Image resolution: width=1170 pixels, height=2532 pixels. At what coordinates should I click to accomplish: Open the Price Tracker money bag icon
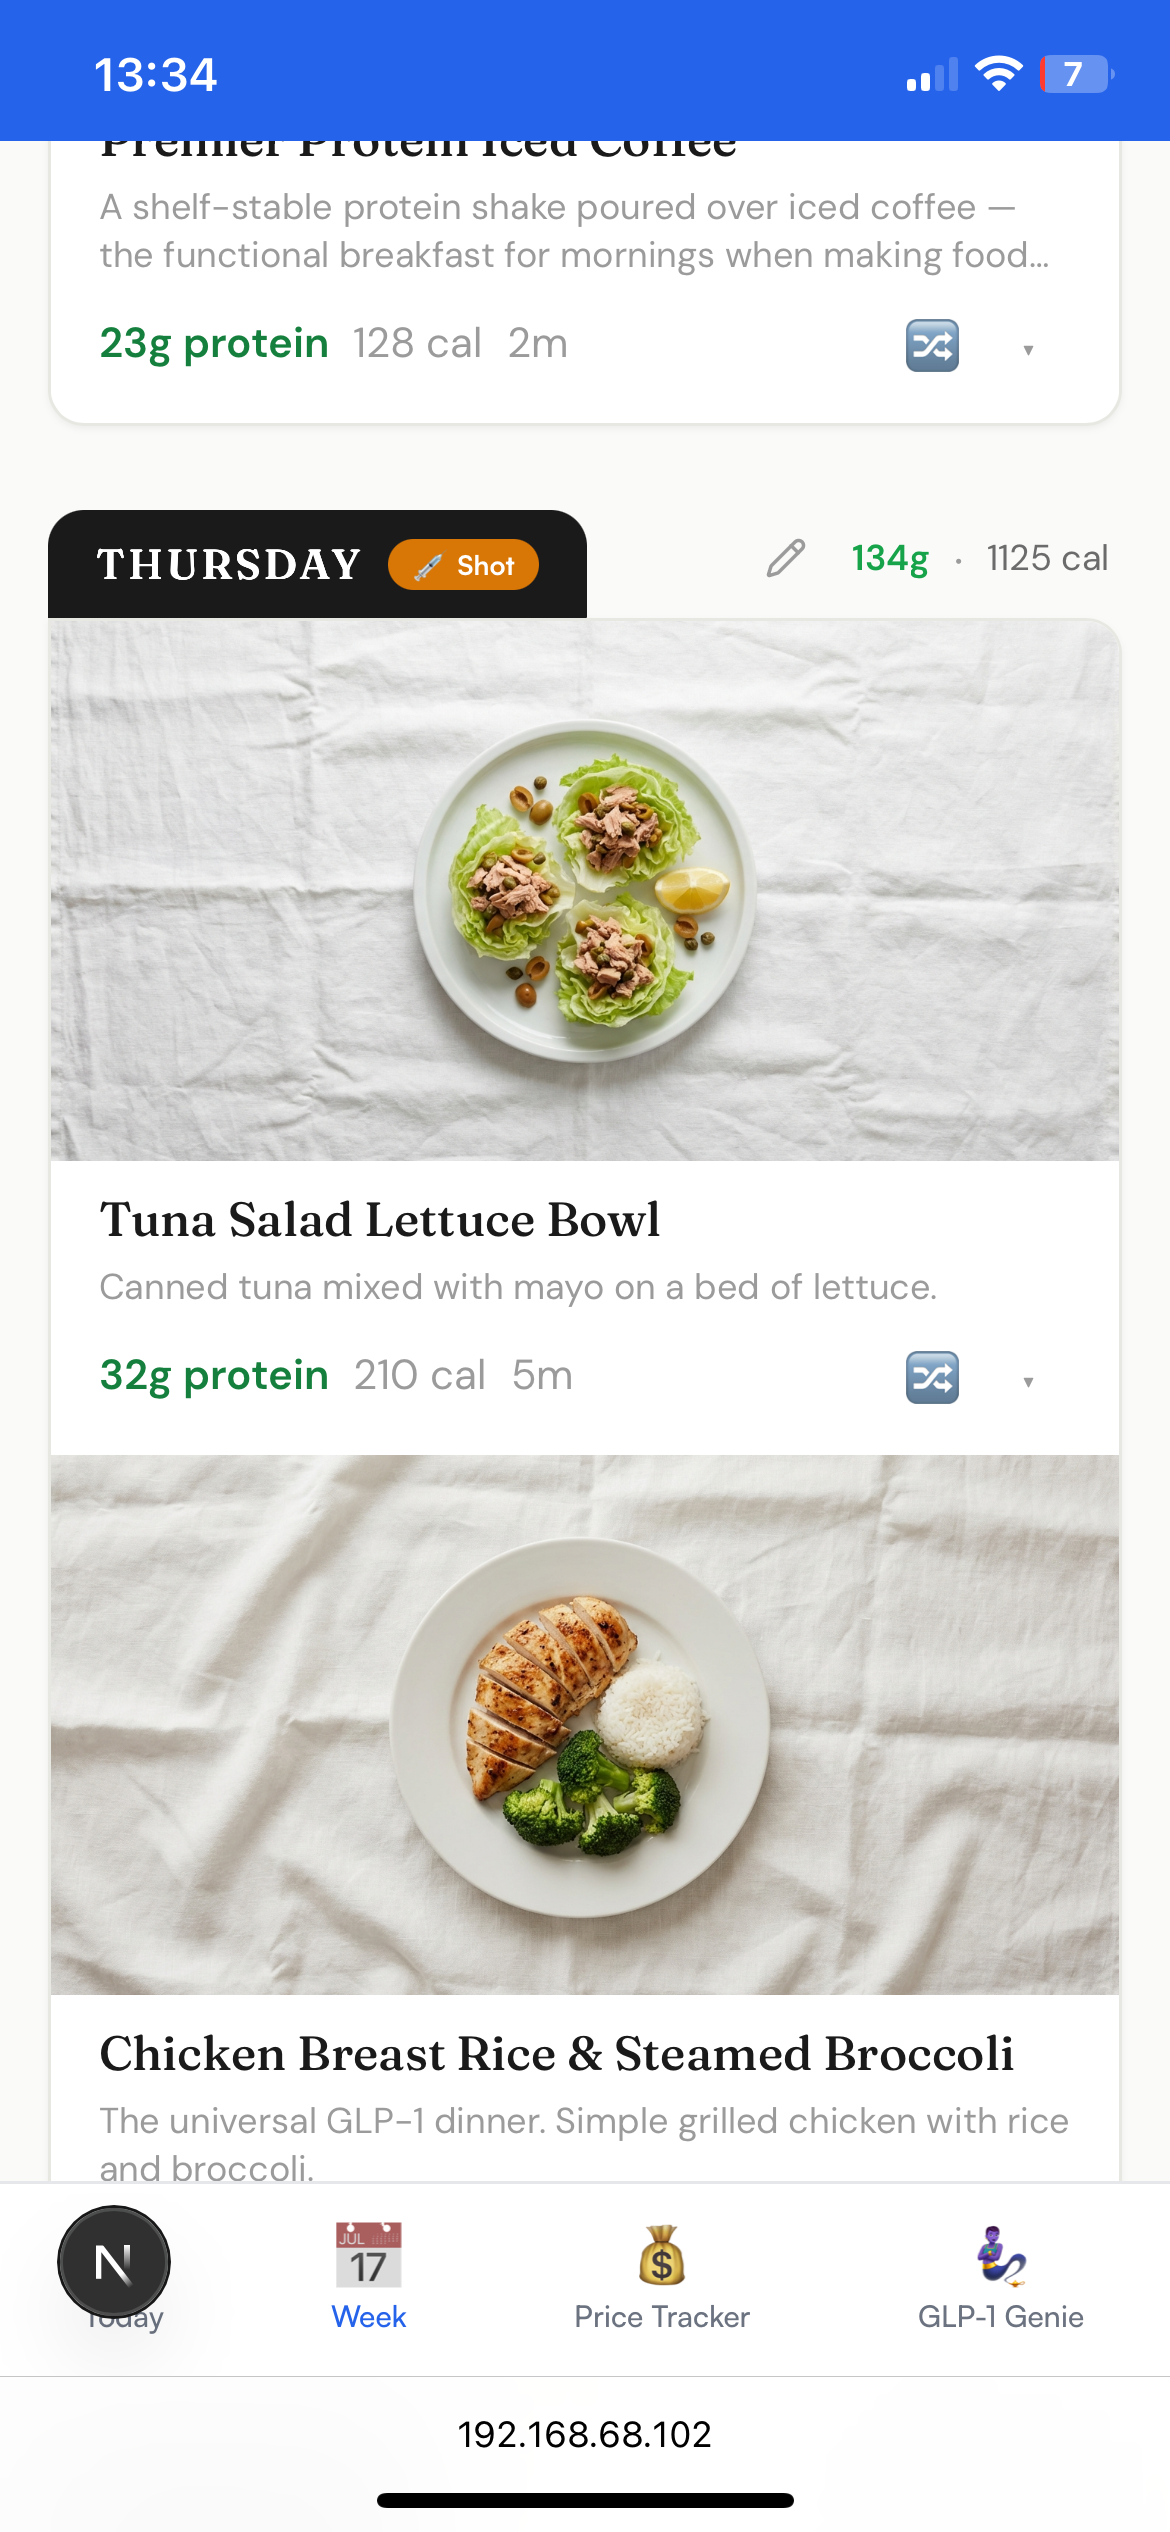tap(661, 2255)
